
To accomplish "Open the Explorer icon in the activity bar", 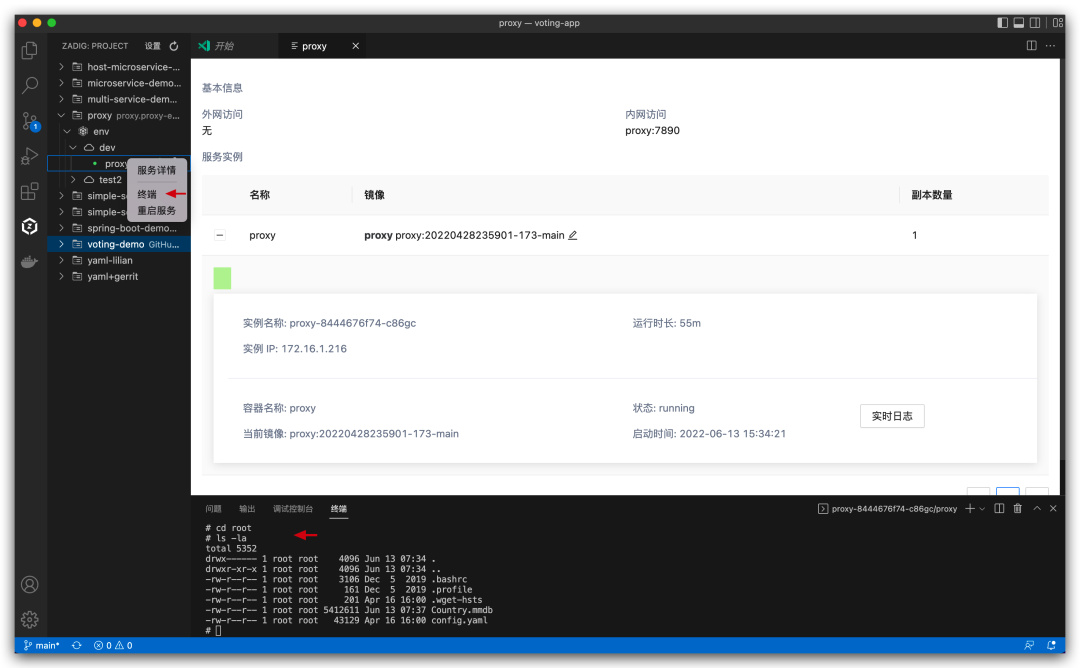I will coord(30,48).
